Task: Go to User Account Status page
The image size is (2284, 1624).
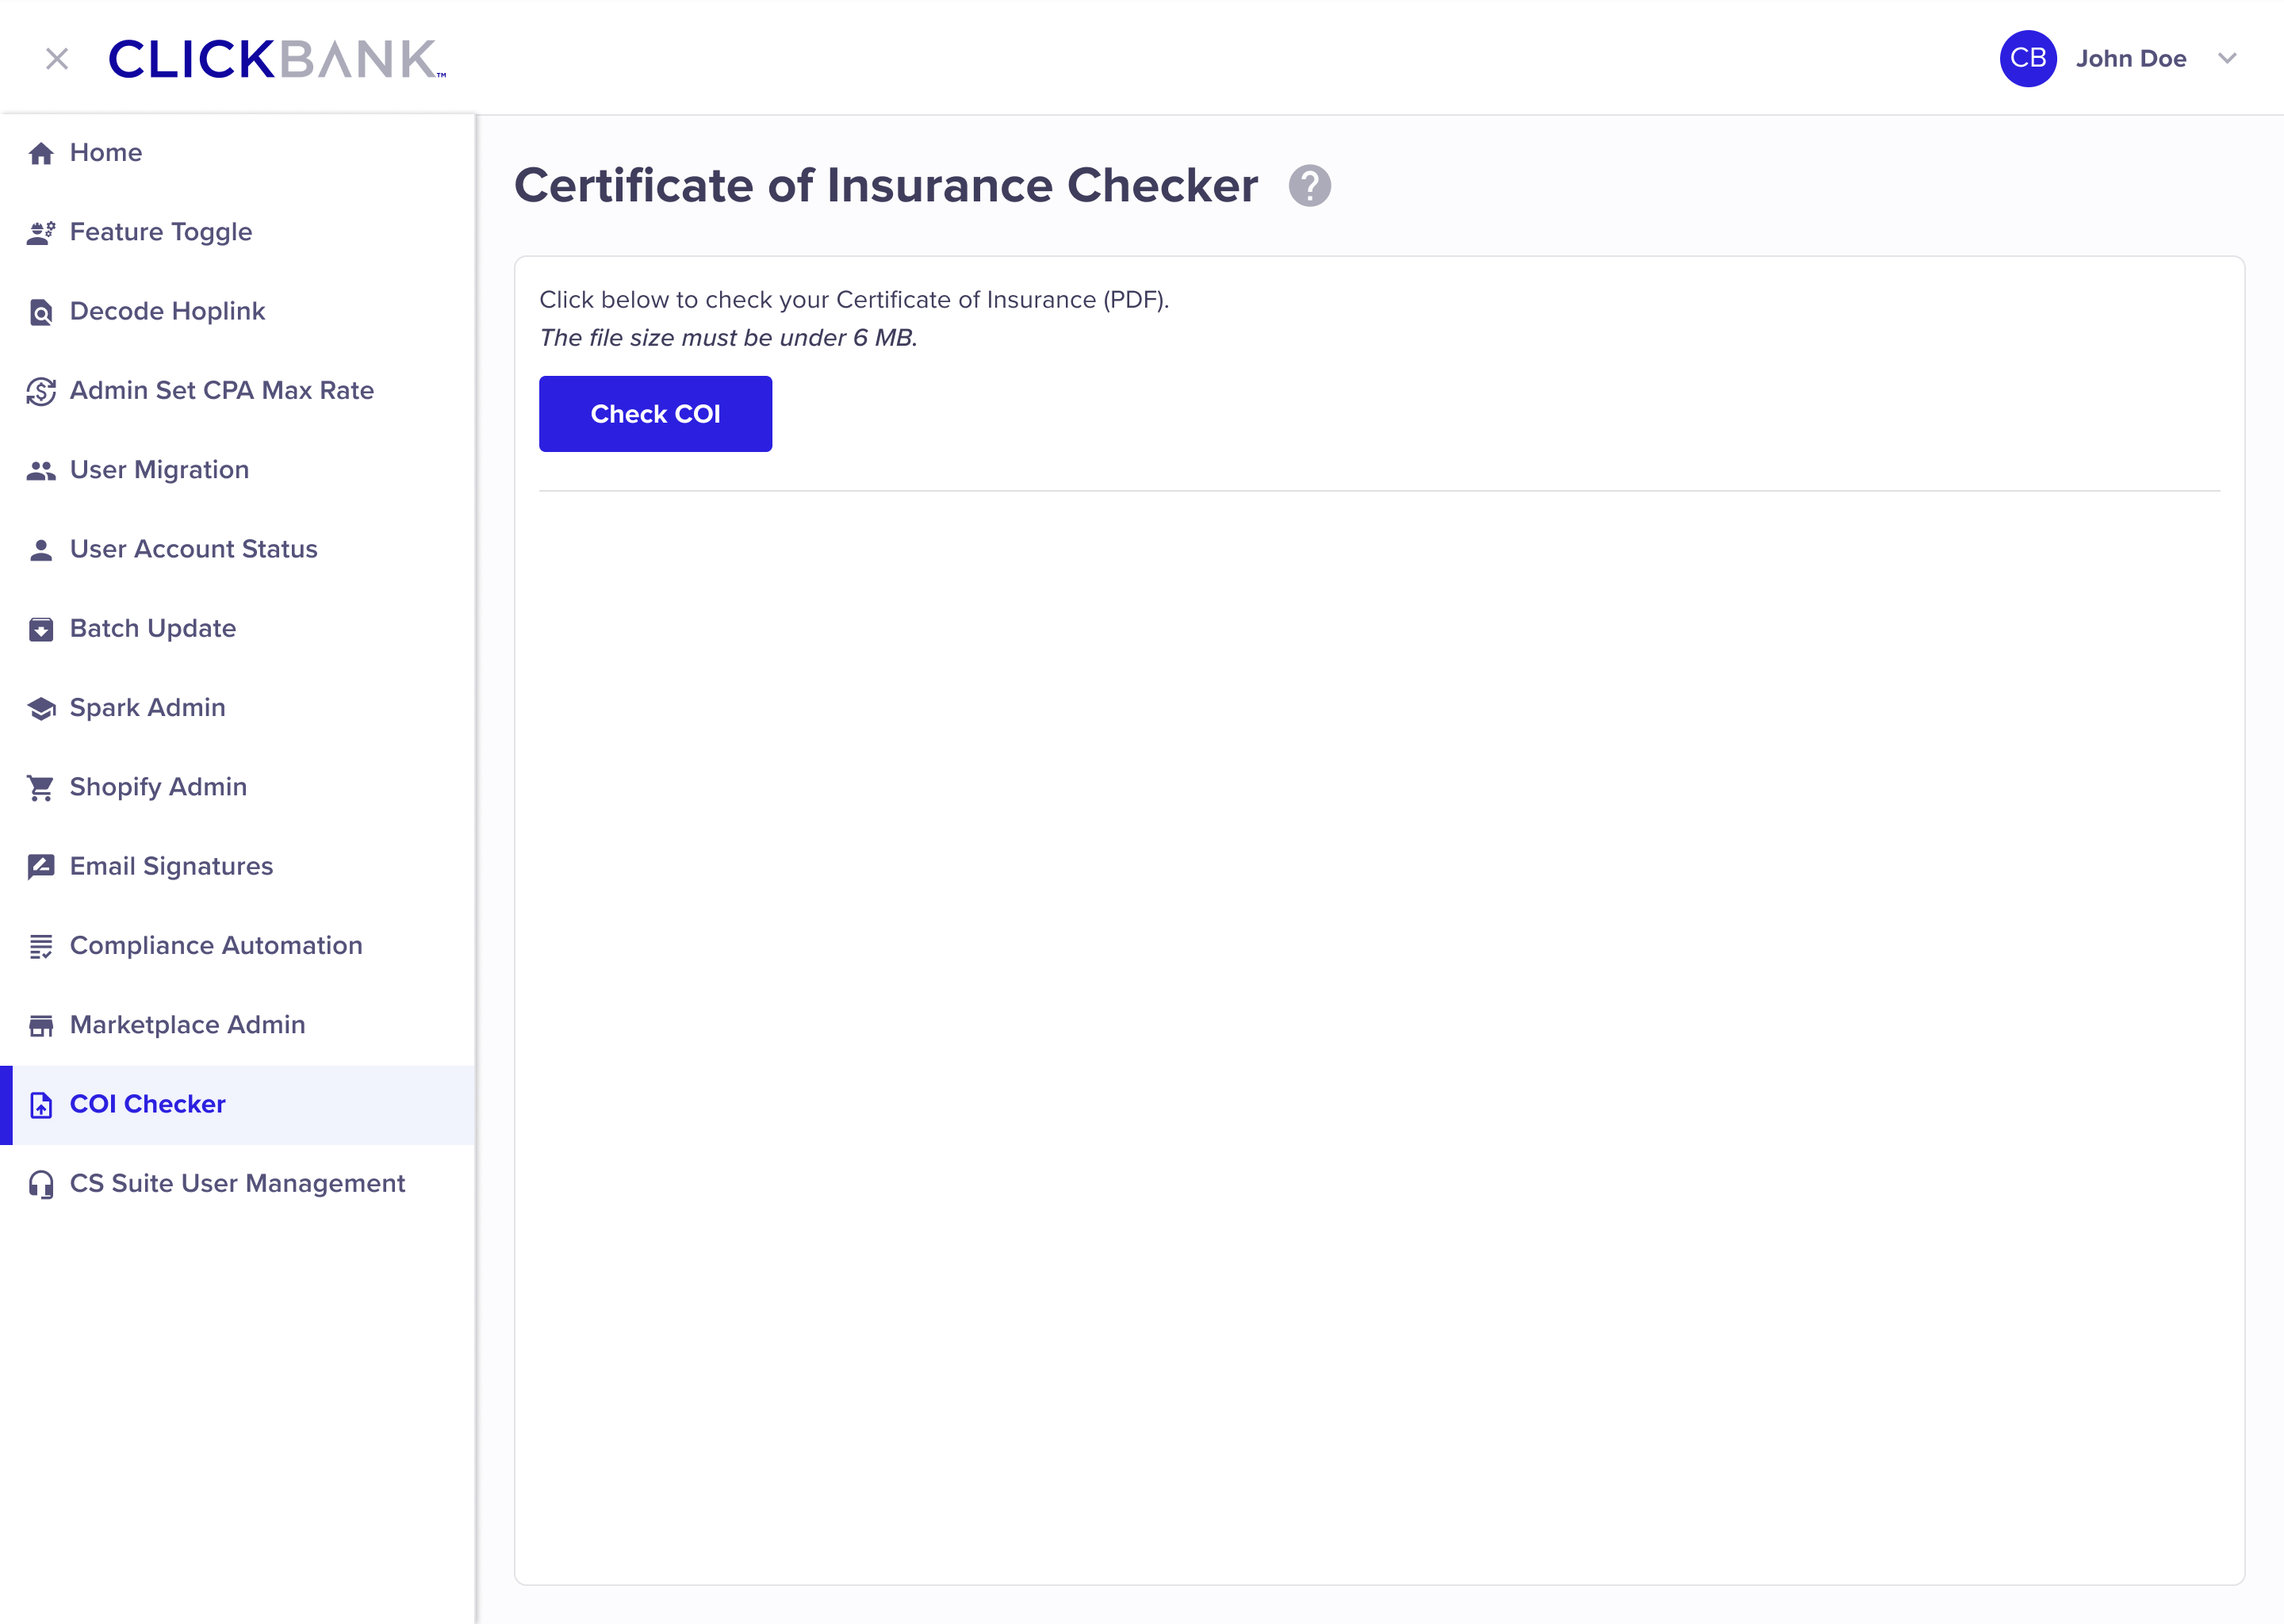Action: pyautogui.click(x=193, y=549)
